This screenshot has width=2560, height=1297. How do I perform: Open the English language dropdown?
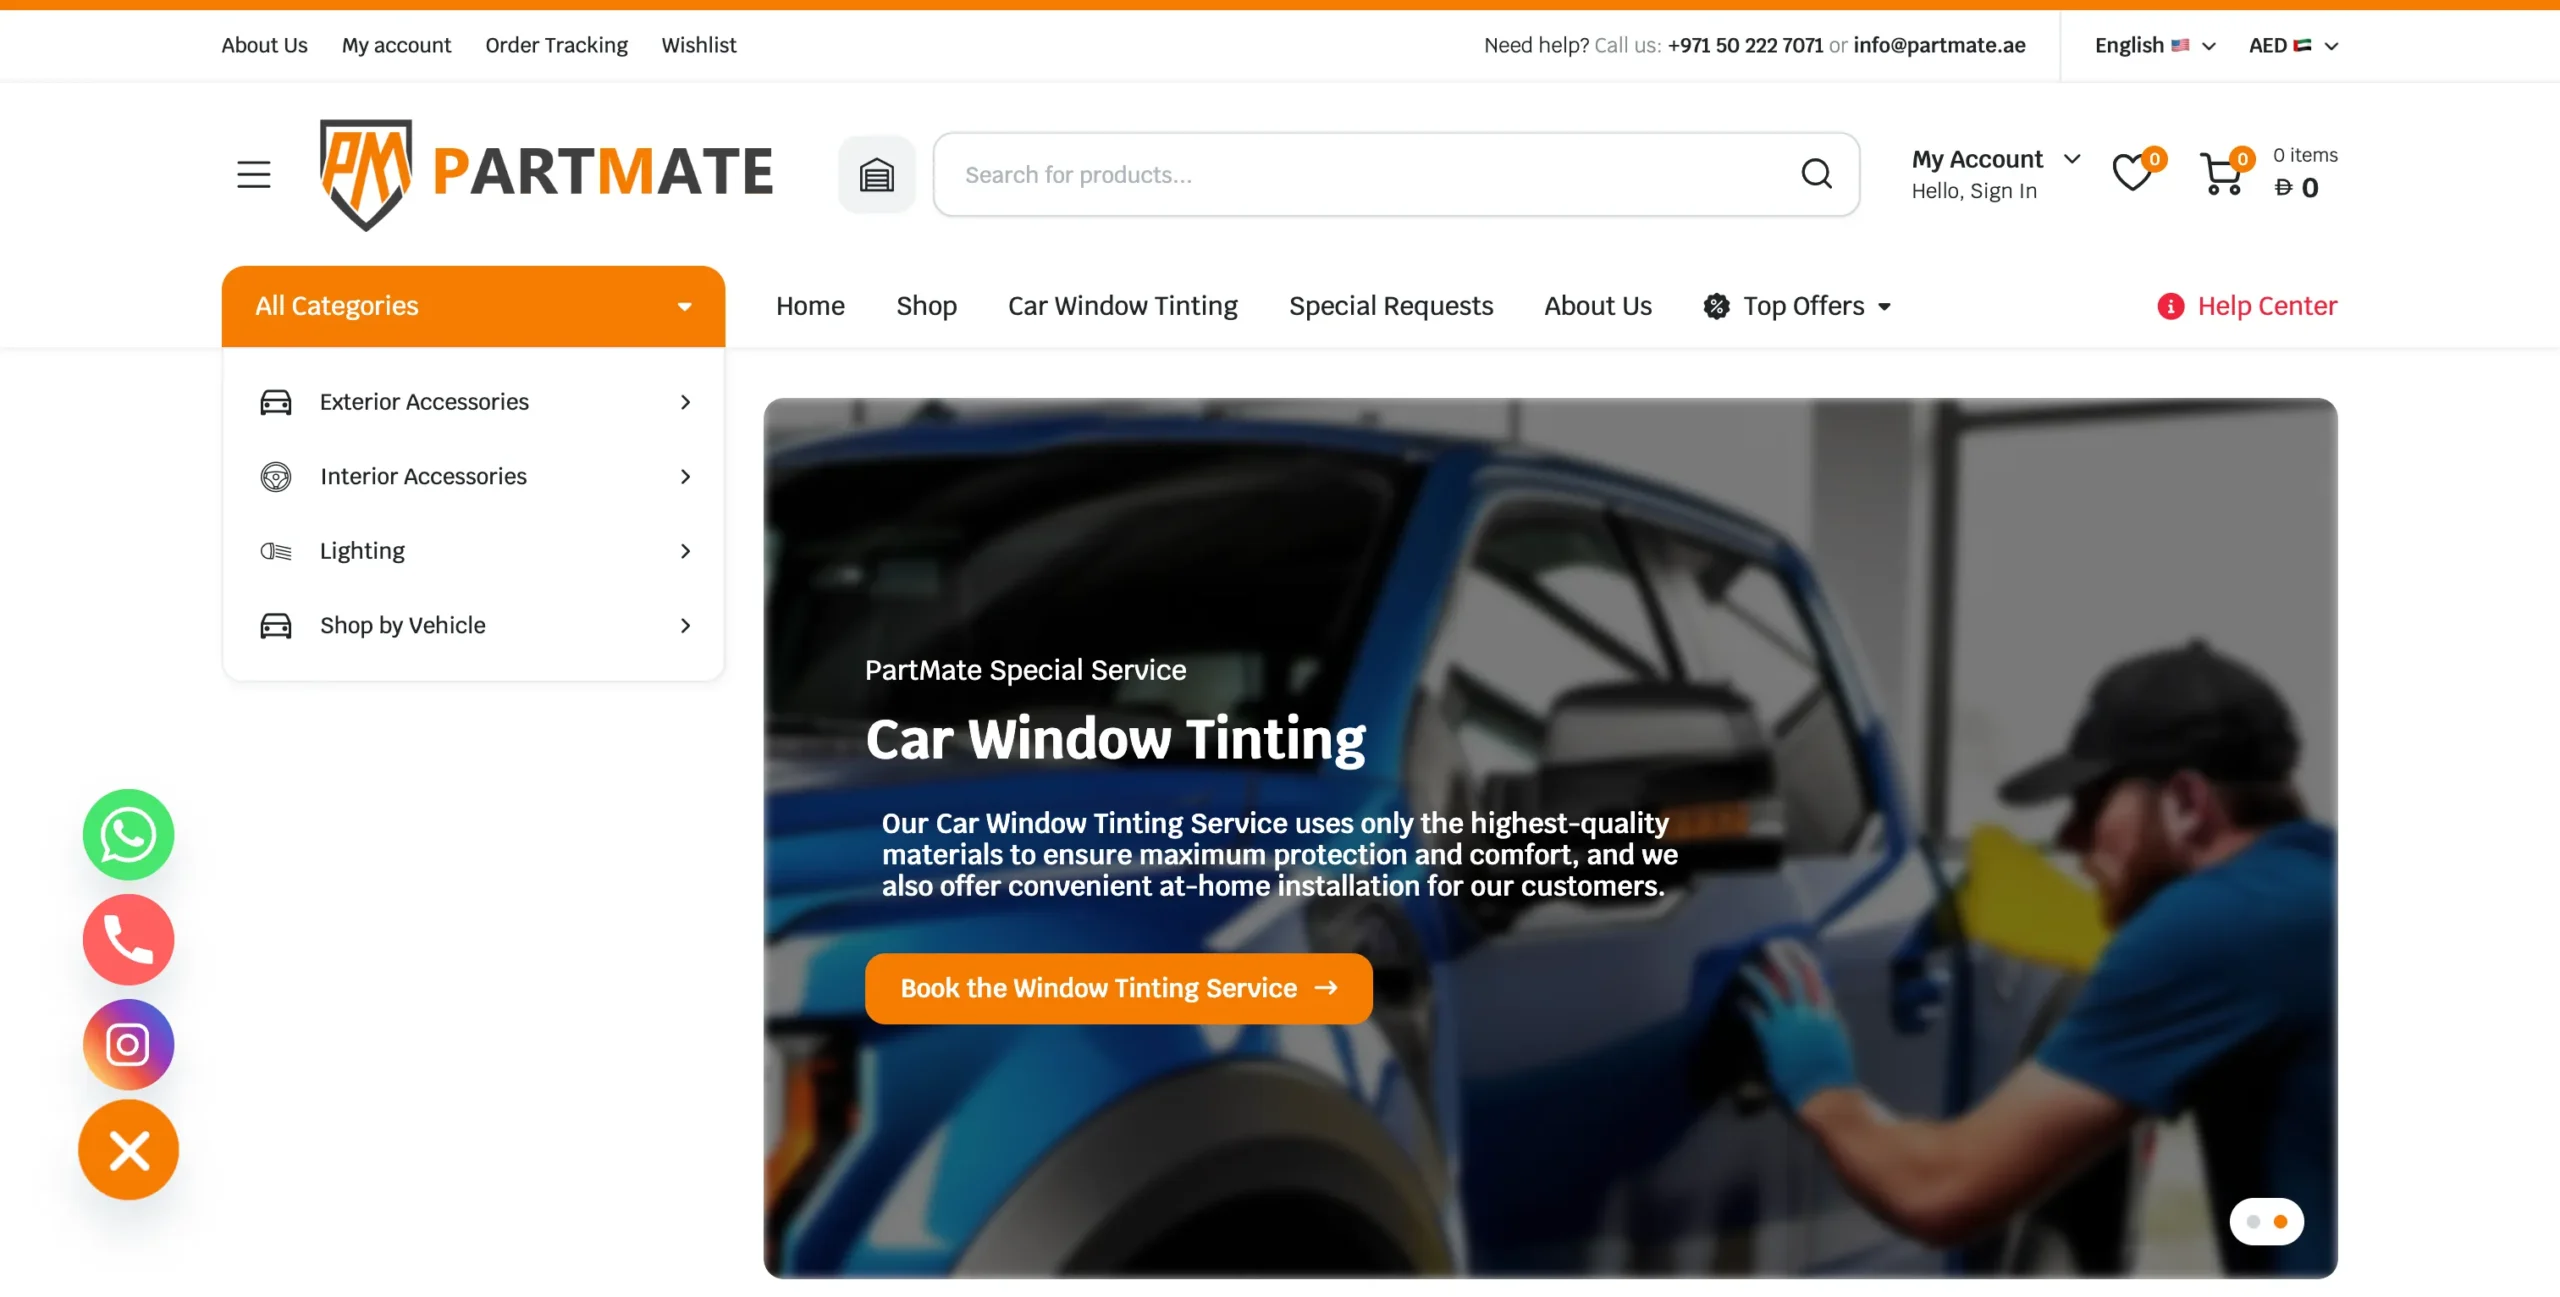pos(2155,45)
